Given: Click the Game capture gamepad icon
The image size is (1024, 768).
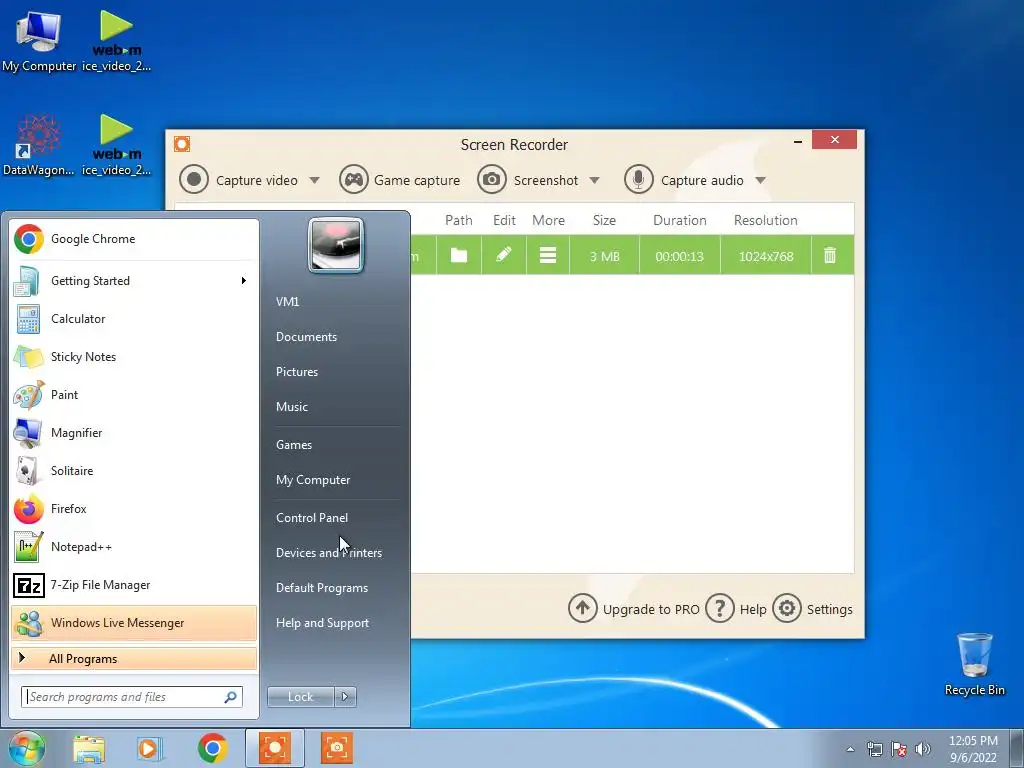Looking at the screenshot, I should click(x=353, y=180).
